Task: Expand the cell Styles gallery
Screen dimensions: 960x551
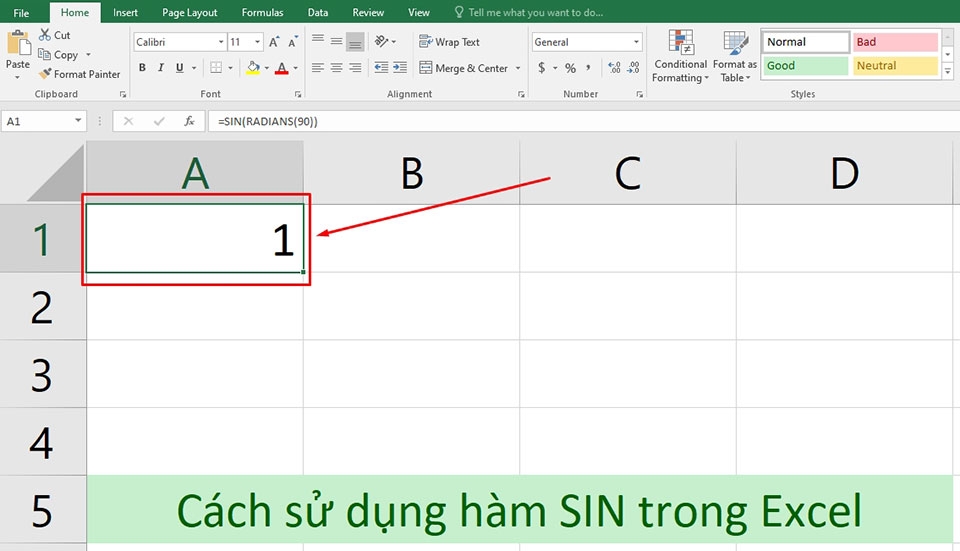Action: click(x=948, y=72)
